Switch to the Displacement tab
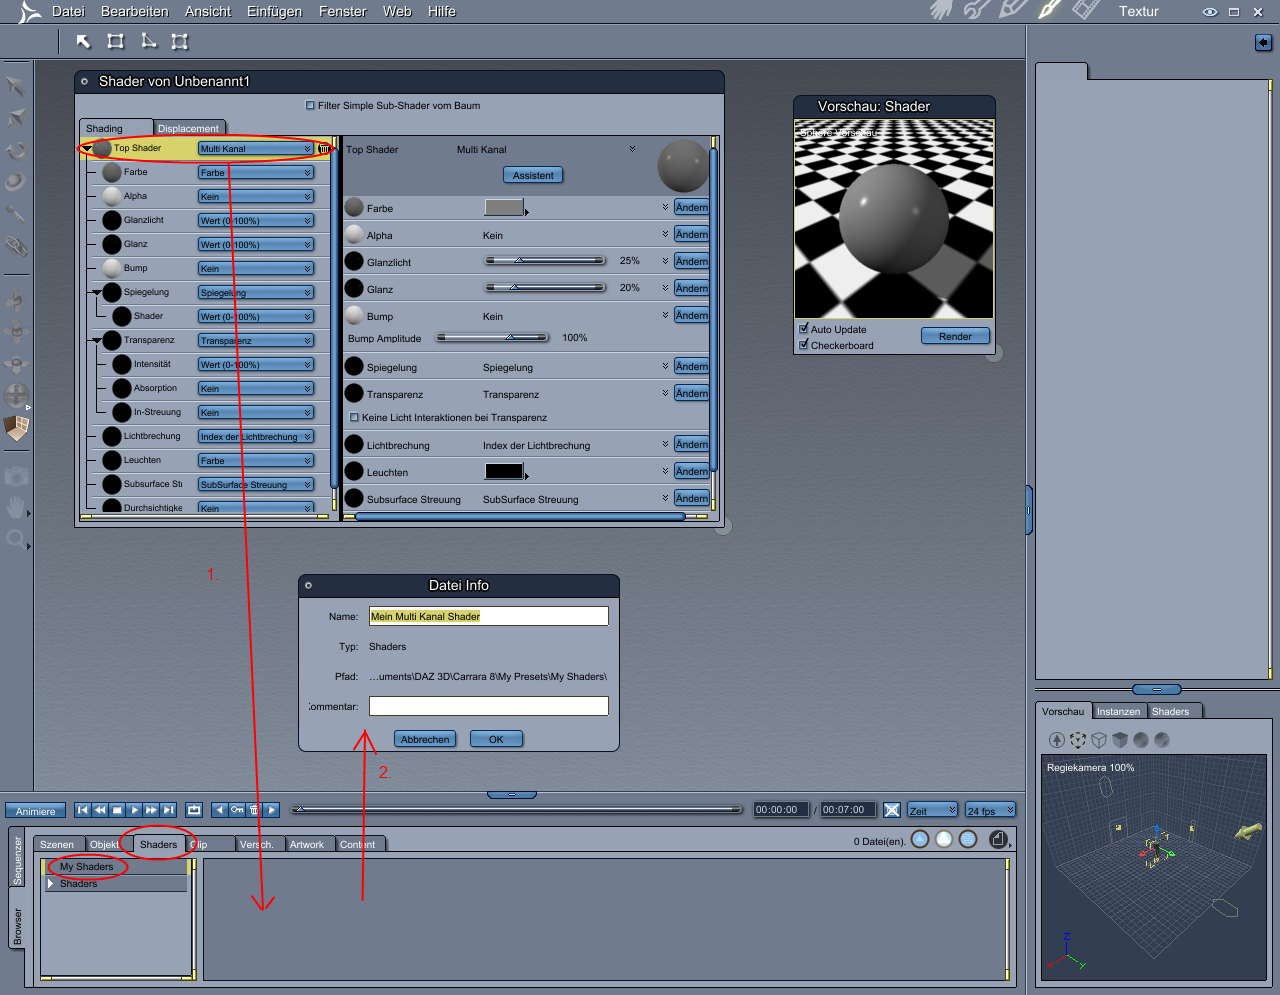Viewport: 1280px width, 995px height. (x=188, y=128)
